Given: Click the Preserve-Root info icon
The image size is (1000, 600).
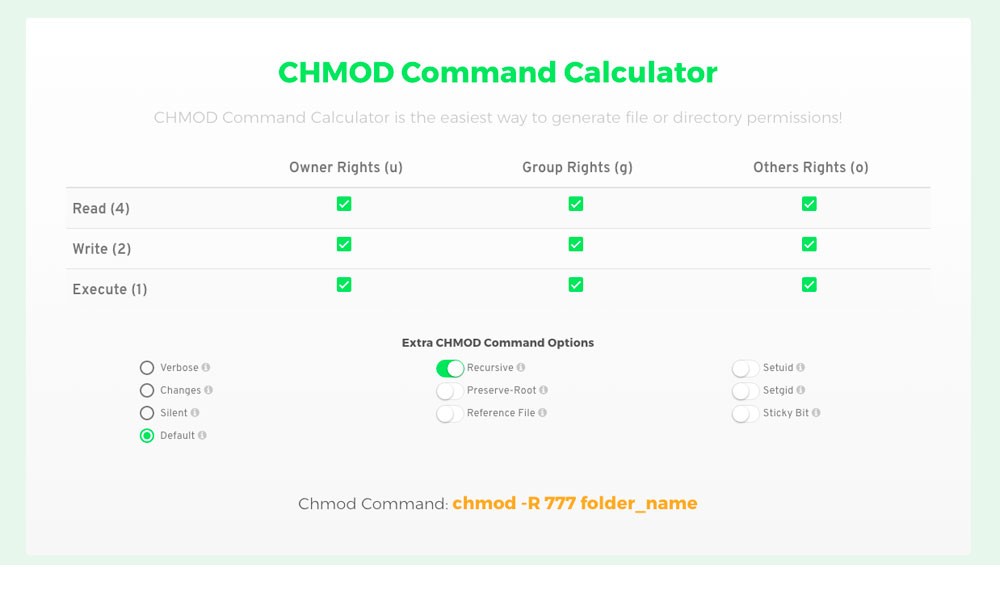Looking at the screenshot, I should point(544,390).
